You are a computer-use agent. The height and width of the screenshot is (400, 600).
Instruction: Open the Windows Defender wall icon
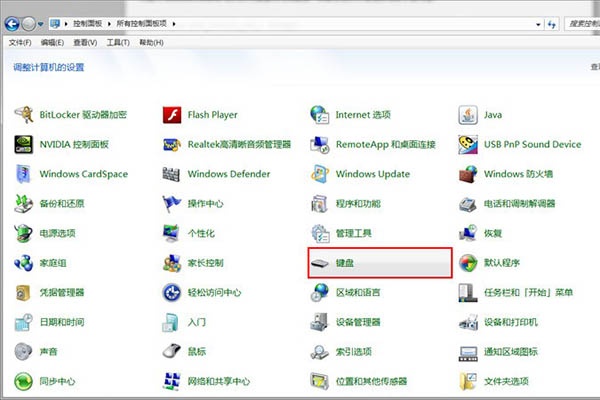[x=171, y=174]
